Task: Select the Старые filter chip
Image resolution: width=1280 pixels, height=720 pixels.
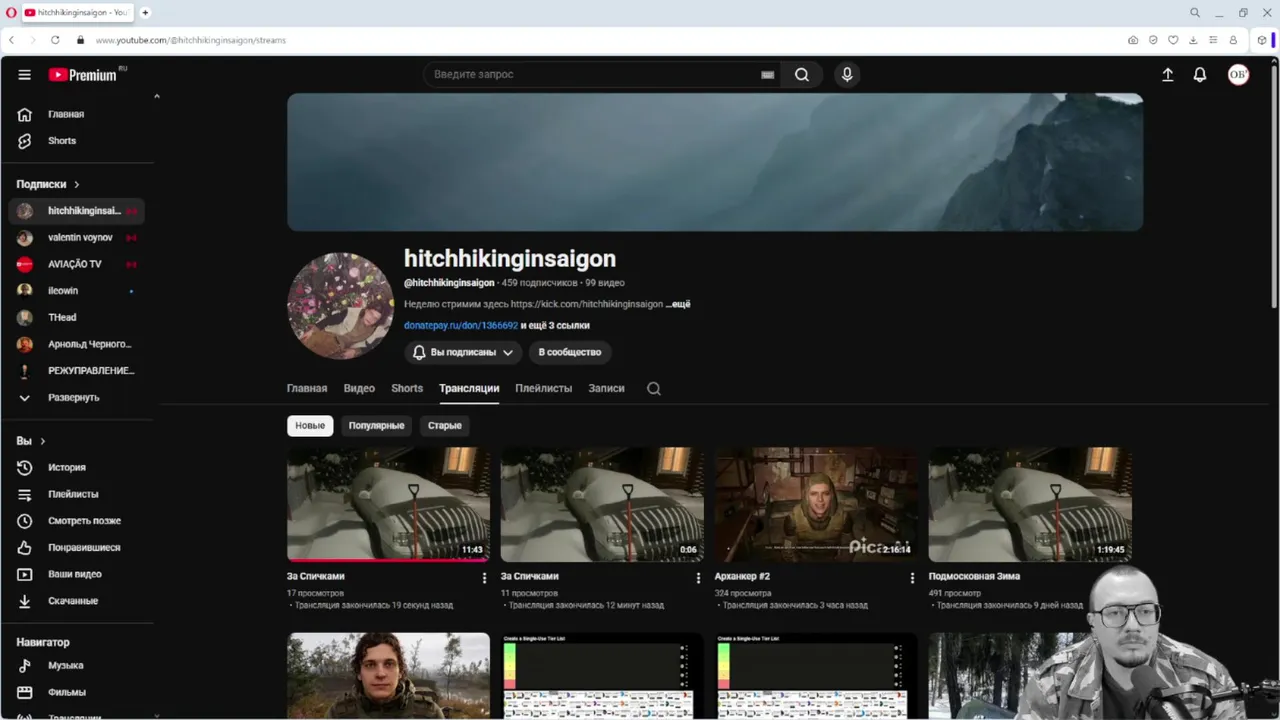Action: (445, 425)
